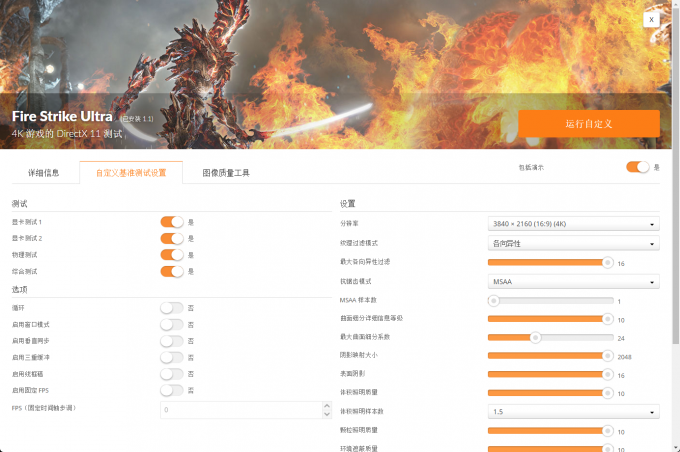This screenshot has width=680, height=452.
Task: Select the 自定义基准测试设置 tab
Action: click(131, 173)
